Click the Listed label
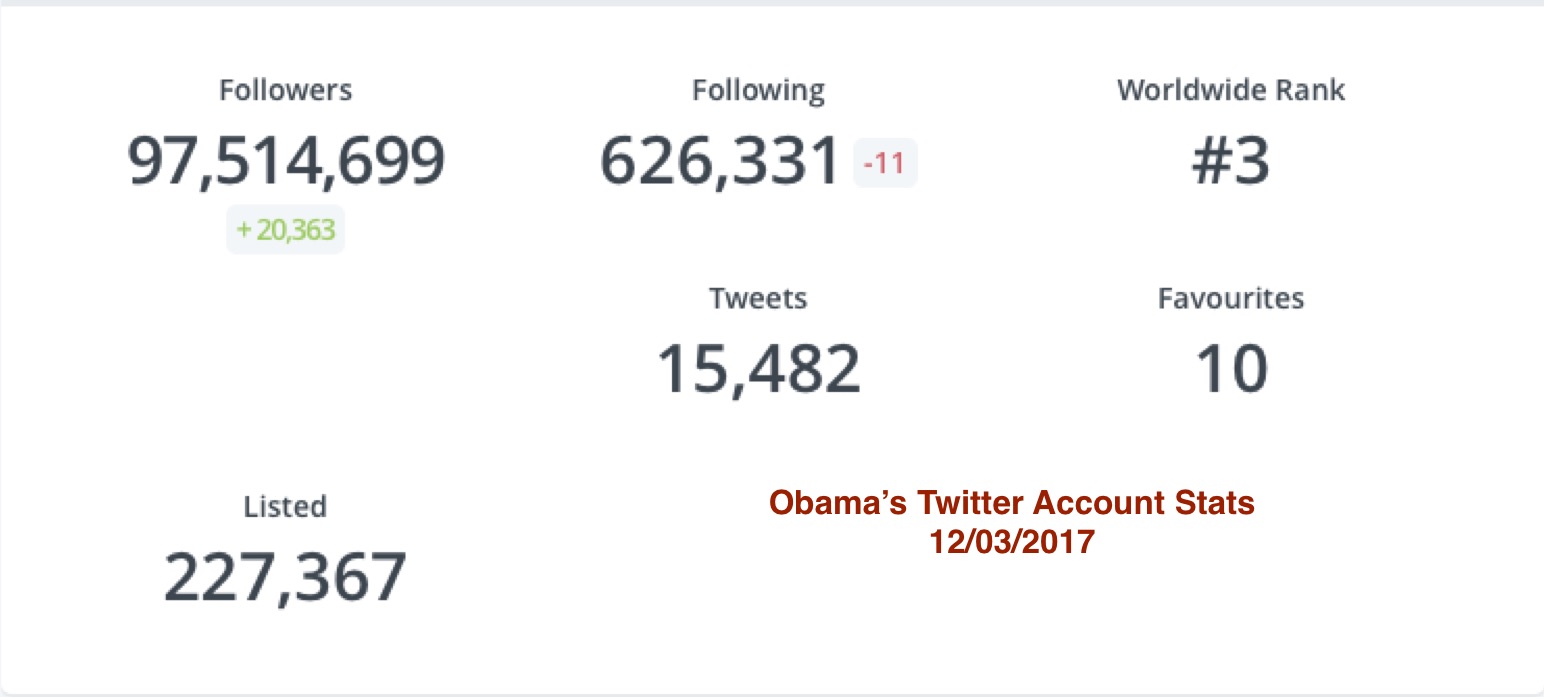The height and width of the screenshot is (697, 1544). click(285, 507)
